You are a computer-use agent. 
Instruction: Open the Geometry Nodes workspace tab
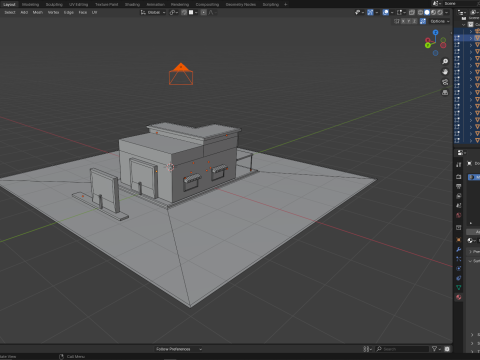[241, 4]
